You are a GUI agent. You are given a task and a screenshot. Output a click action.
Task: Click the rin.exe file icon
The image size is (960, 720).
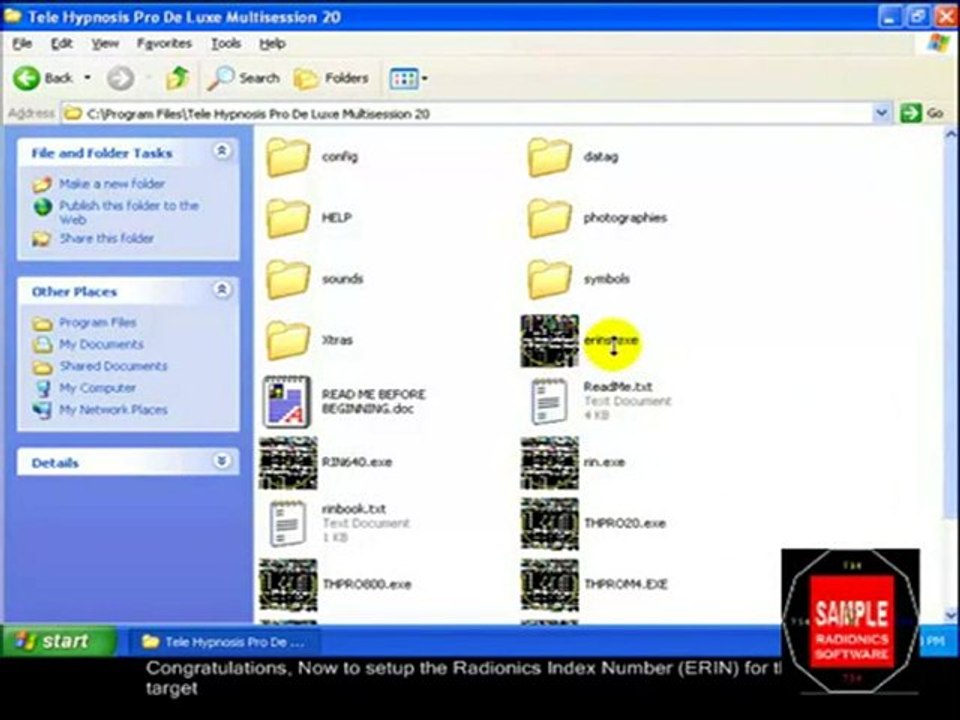tap(549, 462)
